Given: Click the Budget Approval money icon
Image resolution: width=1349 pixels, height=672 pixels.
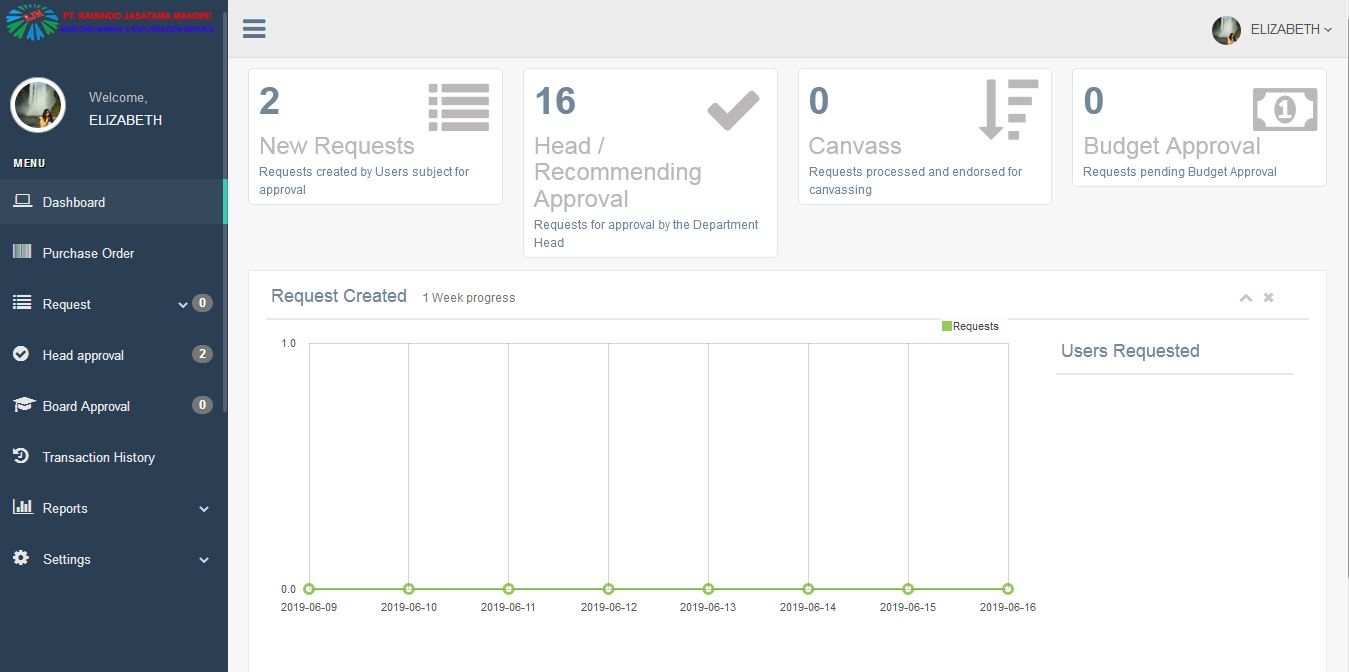Looking at the screenshot, I should (1284, 109).
